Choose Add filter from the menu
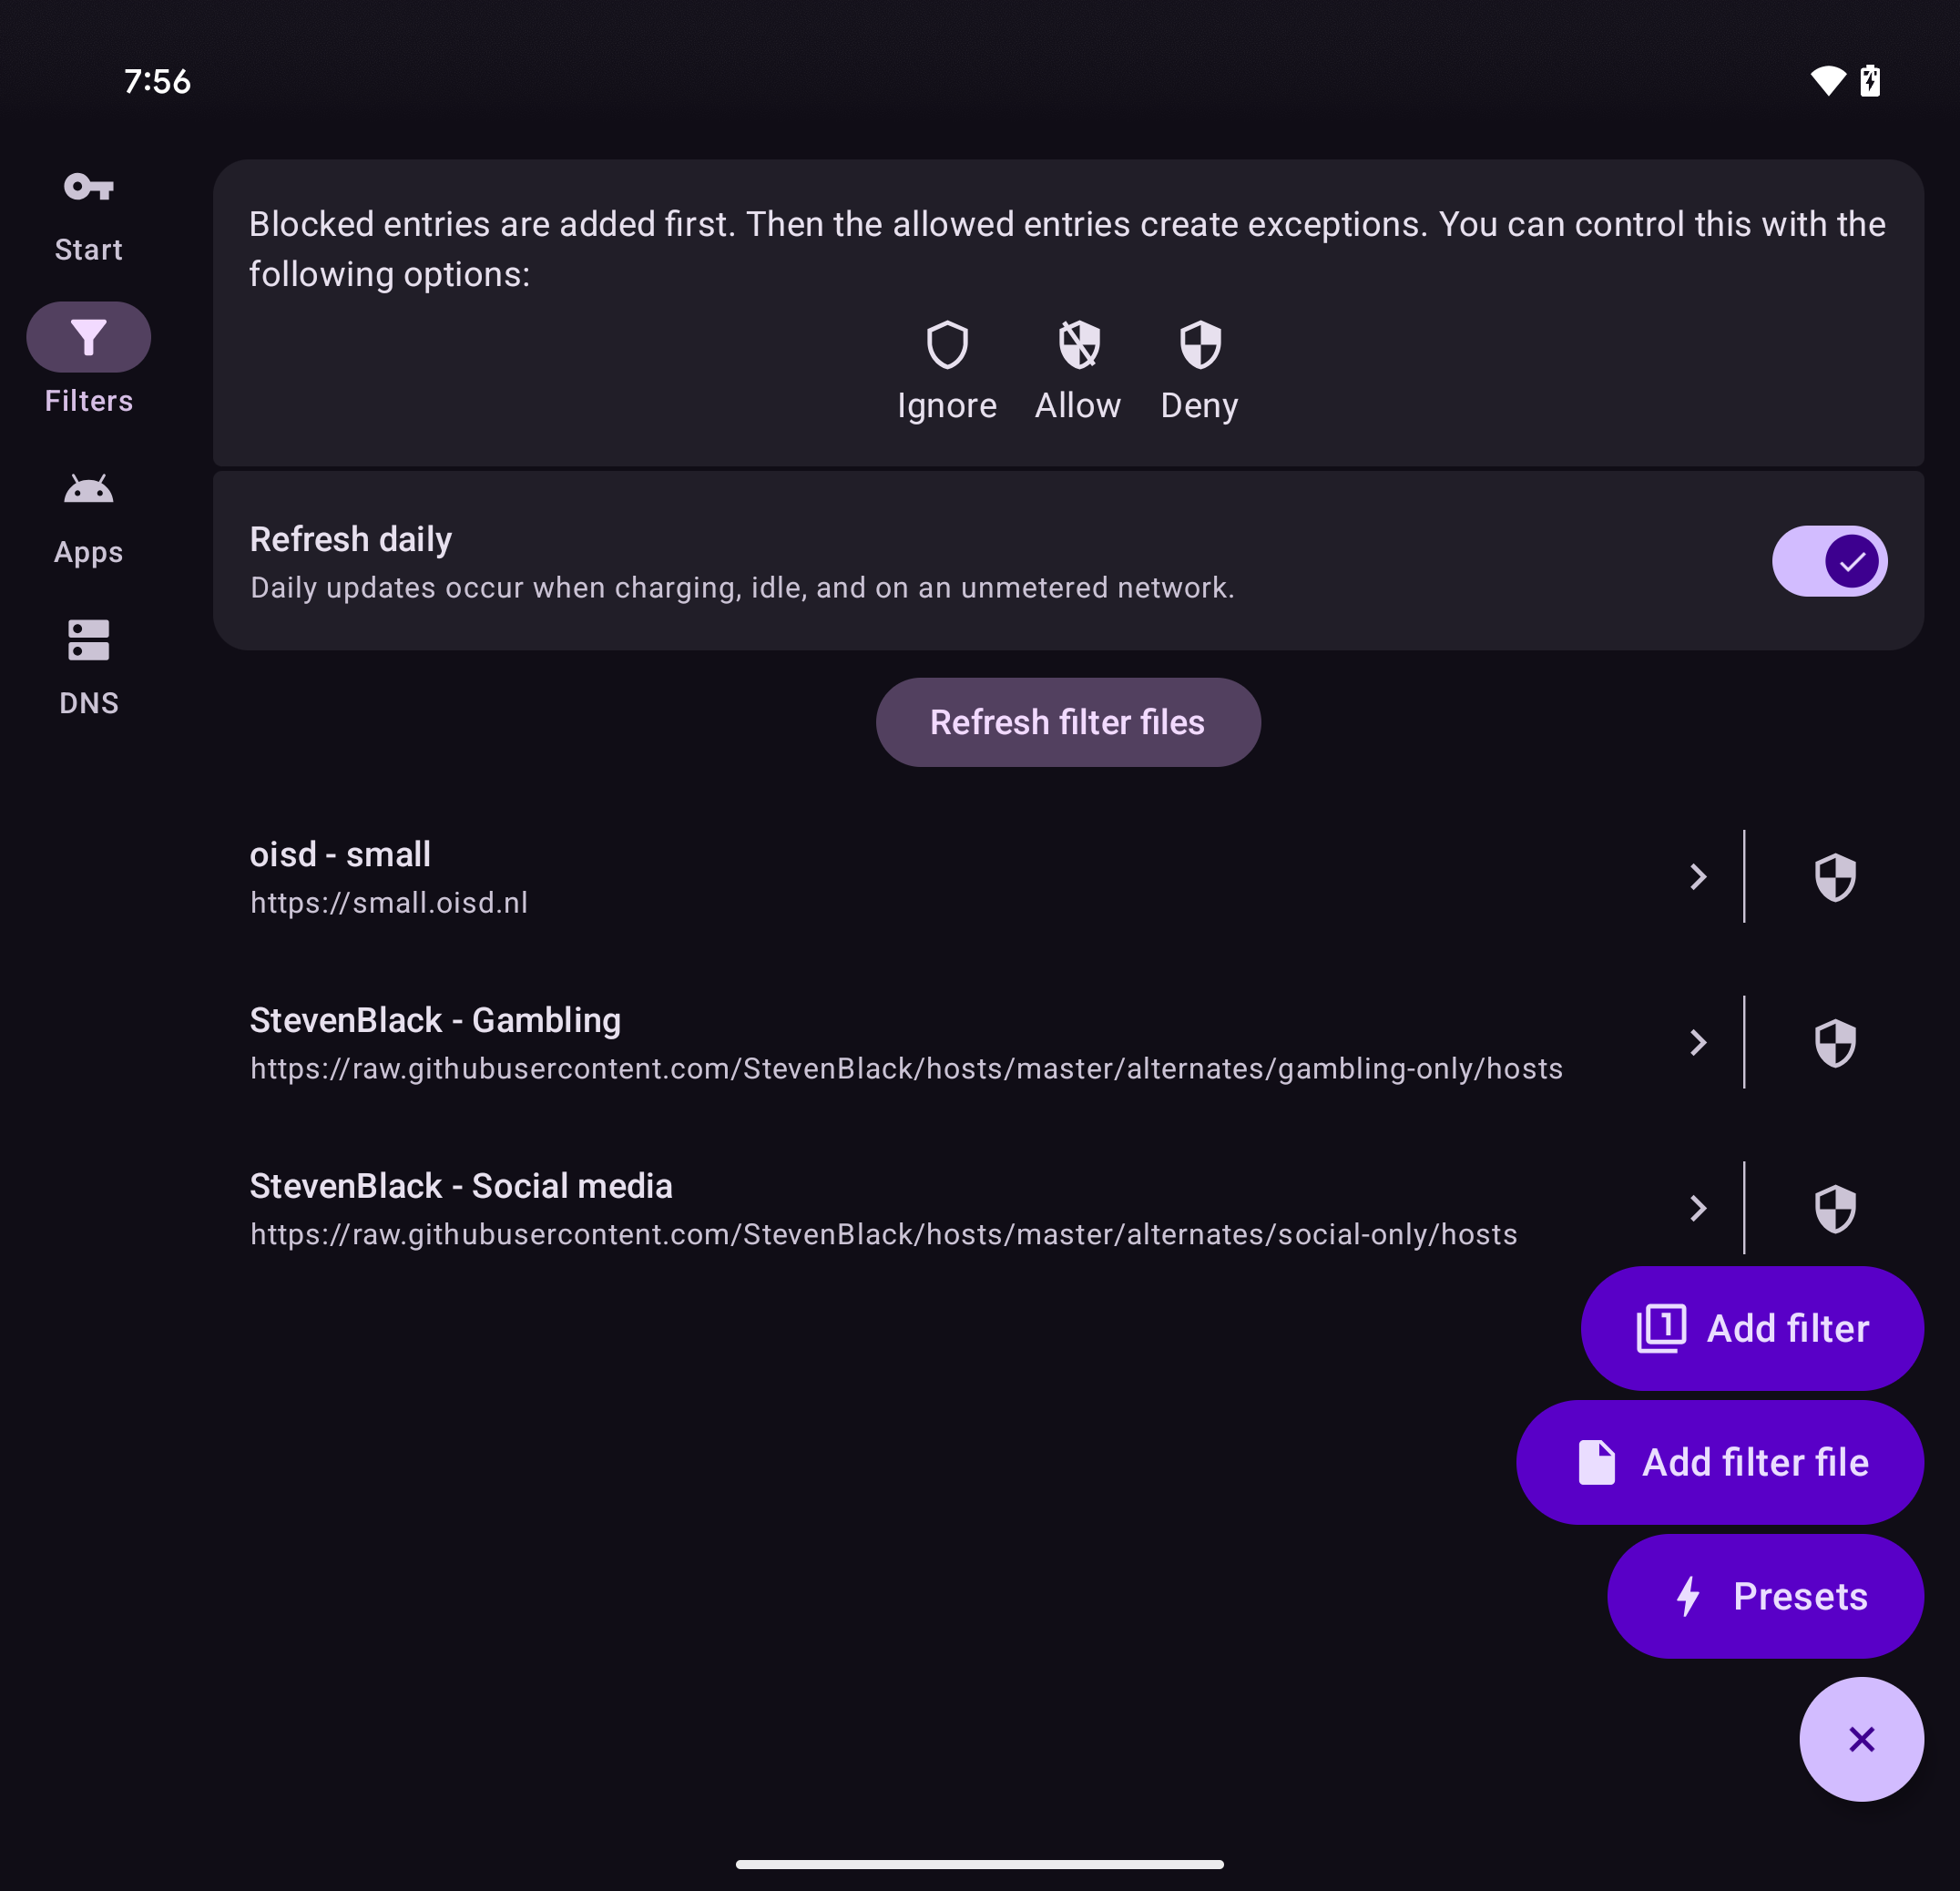 (1752, 1328)
